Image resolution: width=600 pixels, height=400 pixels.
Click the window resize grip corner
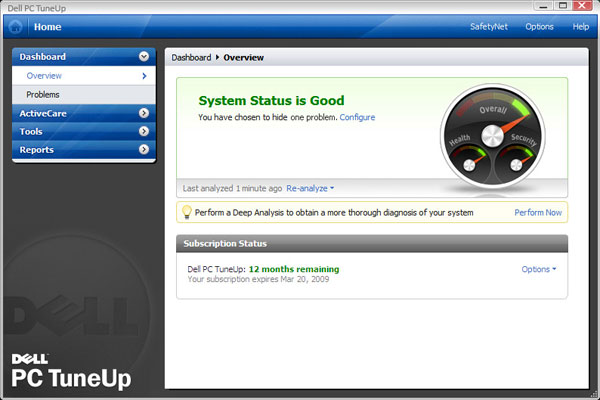(x=594, y=394)
